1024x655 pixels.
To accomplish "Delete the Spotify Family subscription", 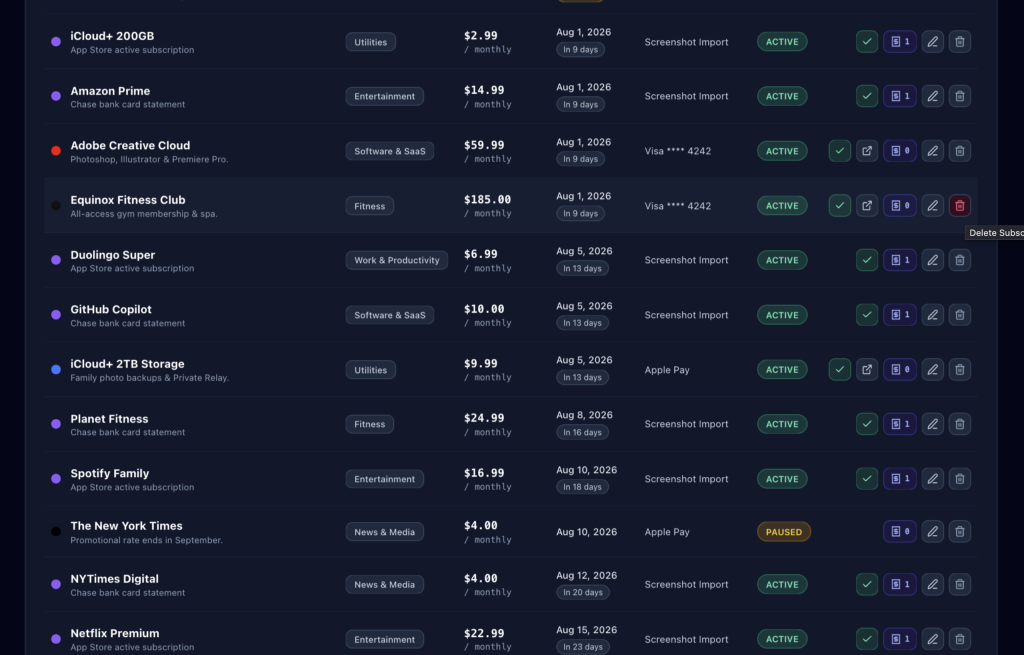I will coord(959,479).
